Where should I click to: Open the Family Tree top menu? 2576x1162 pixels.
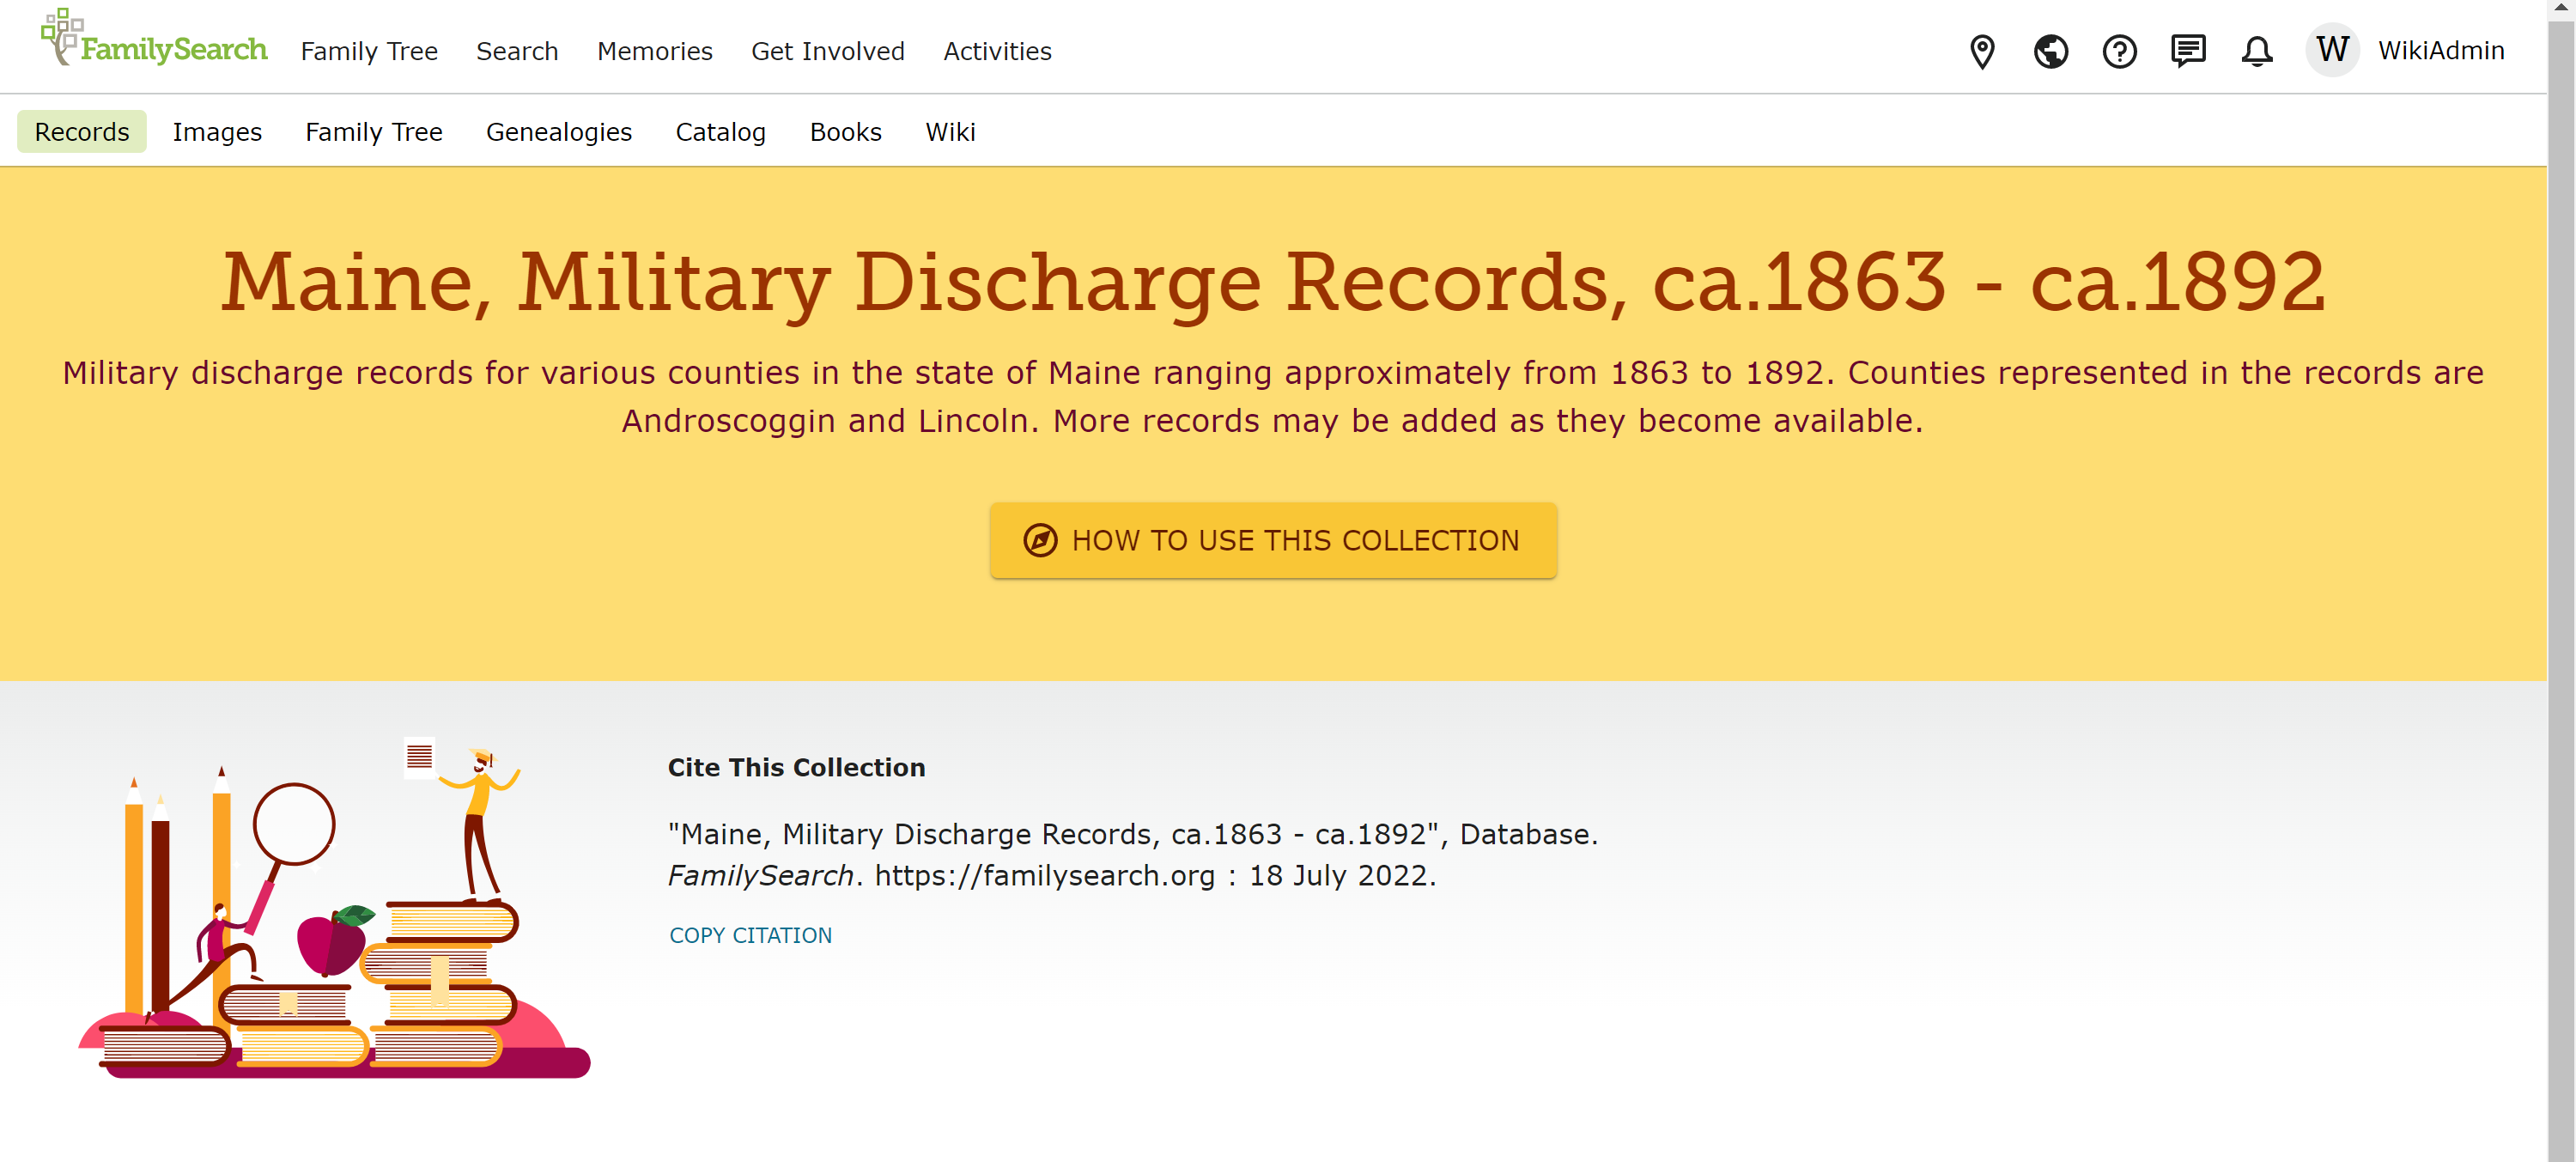tap(369, 51)
